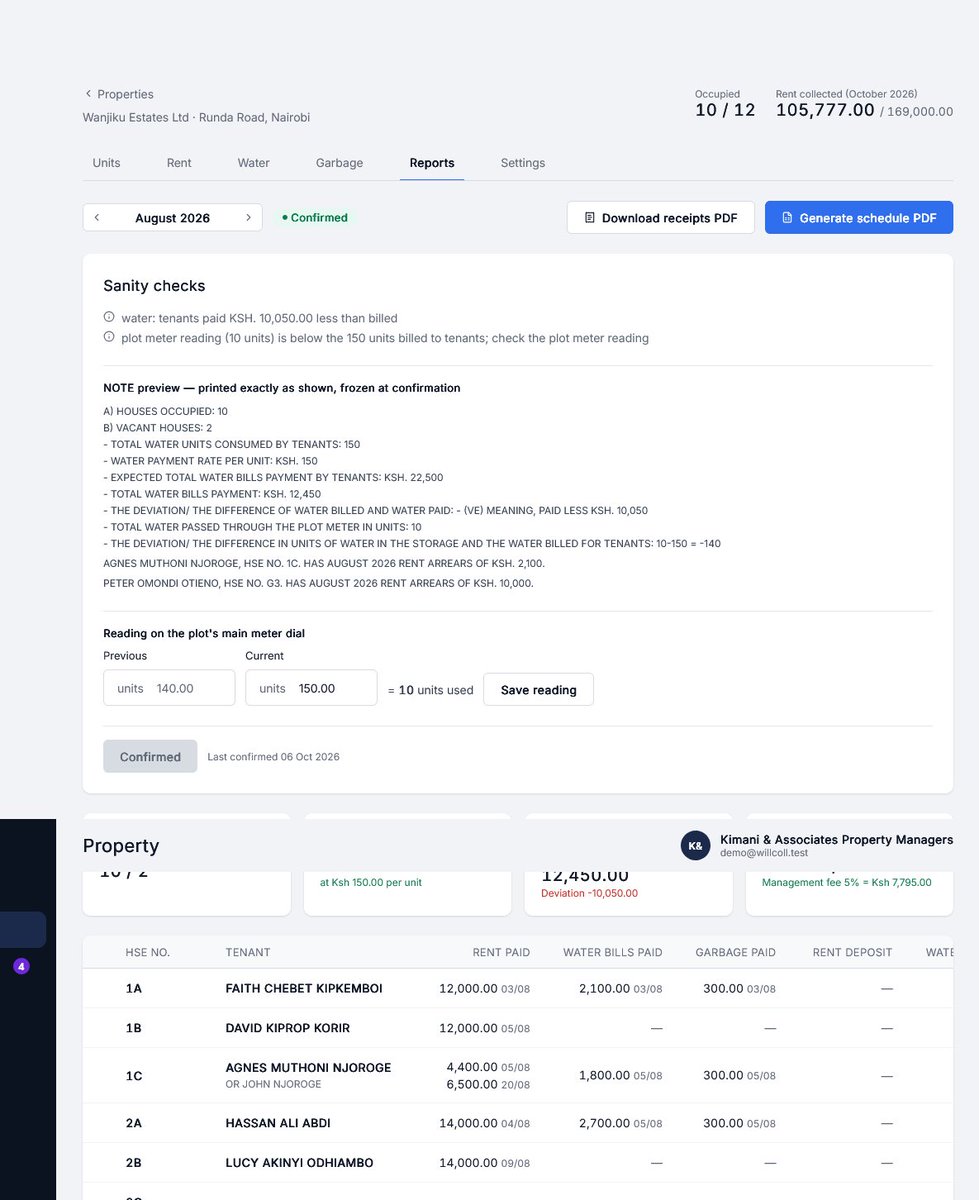Click 300.00 garbage paid by Hassan
Screen dimensions: 979x1200
[739, 1123]
